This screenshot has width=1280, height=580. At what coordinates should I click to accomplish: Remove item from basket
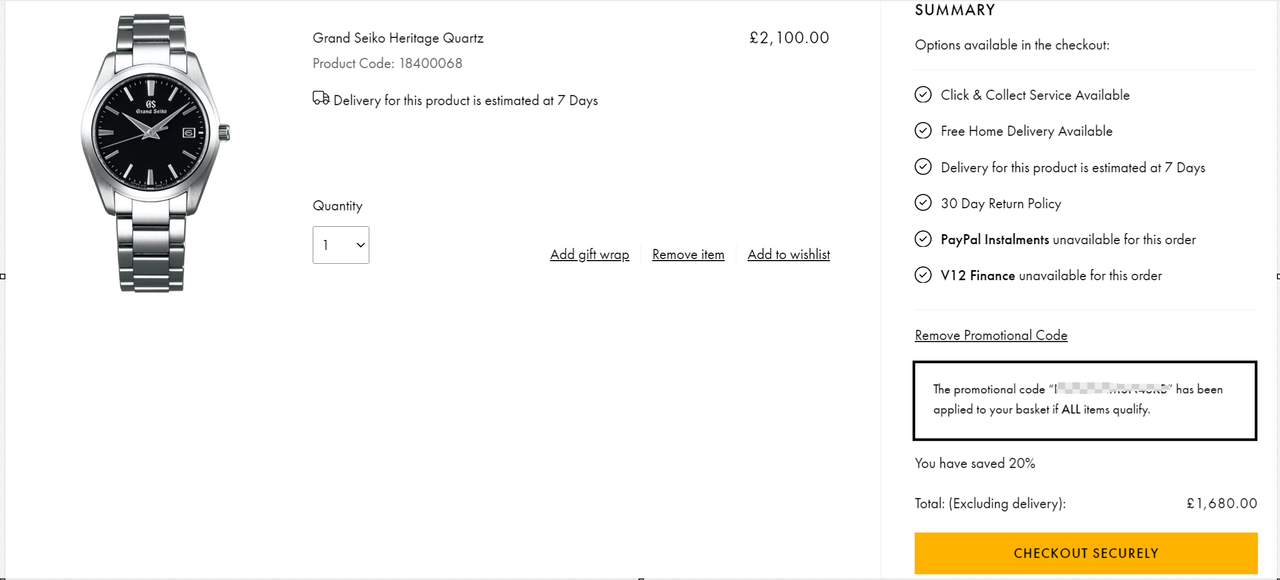pyautogui.click(x=688, y=254)
